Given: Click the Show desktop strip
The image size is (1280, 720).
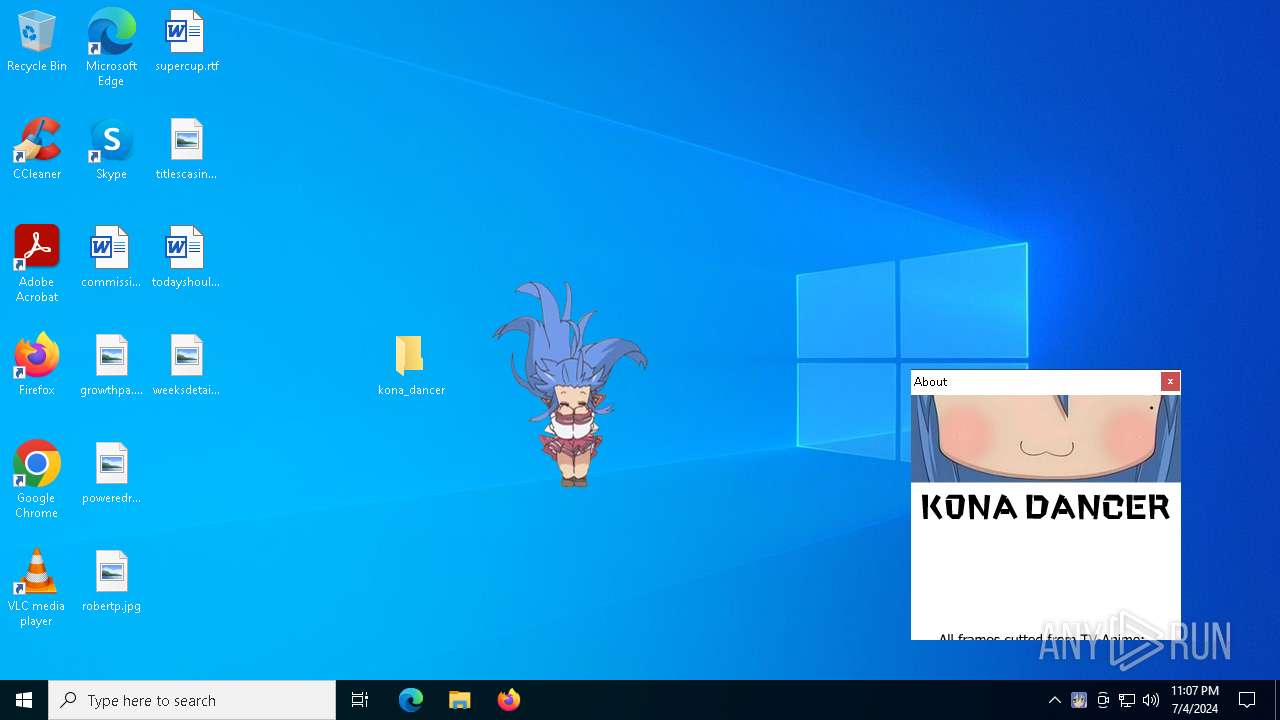Looking at the screenshot, I should coord(1277,700).
